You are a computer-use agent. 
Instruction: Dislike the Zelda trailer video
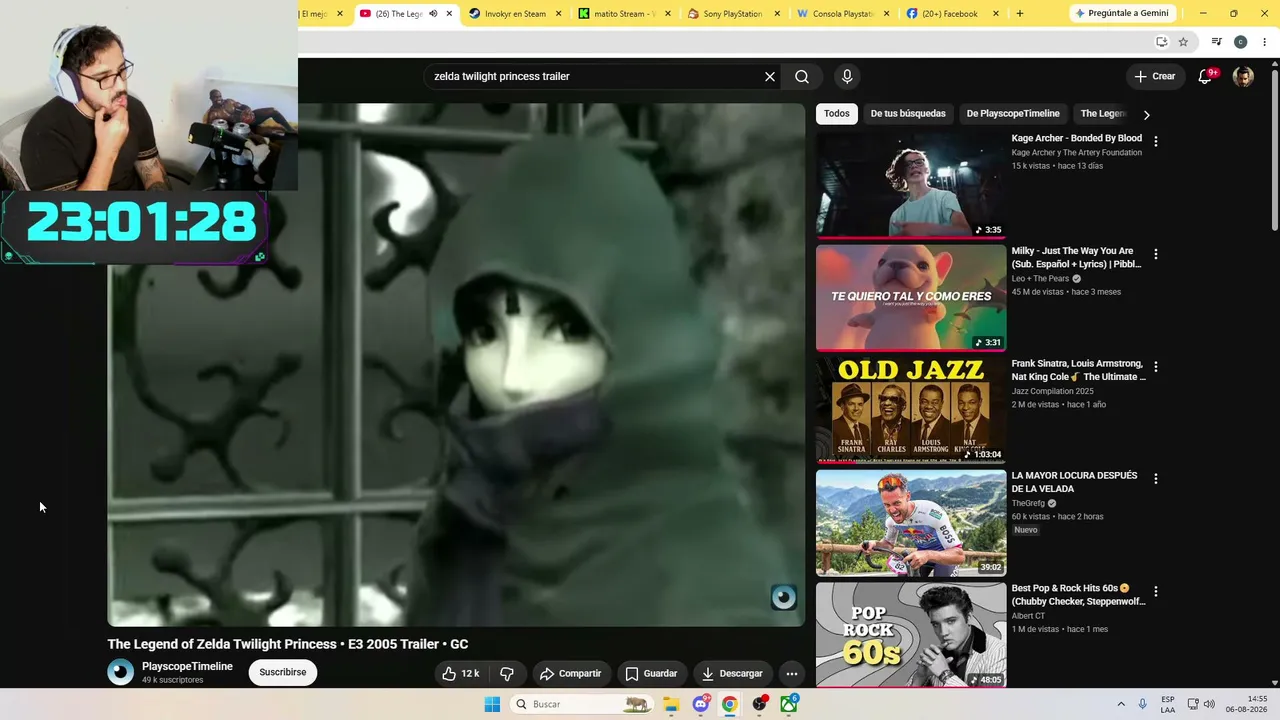point(507,674)
